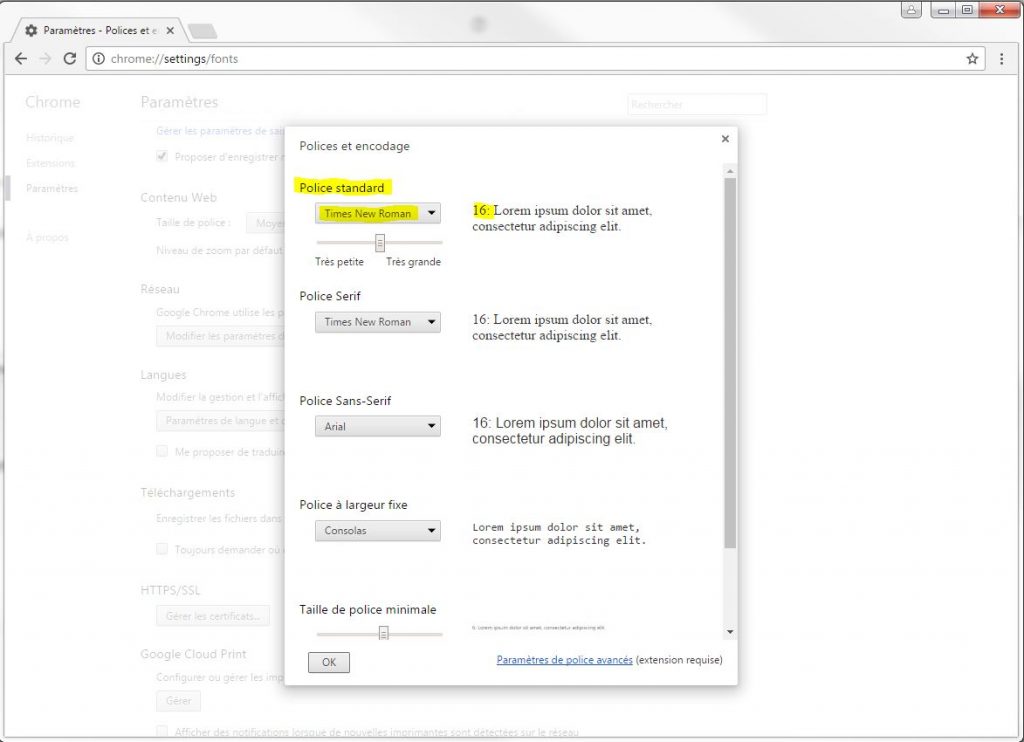Screen dimensions: 1024x742
Task: Open the Police Serif font dropdown
Action: point(377,322)
